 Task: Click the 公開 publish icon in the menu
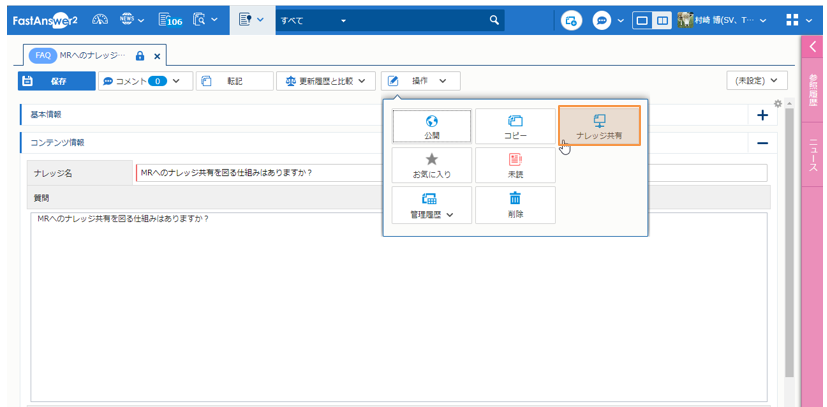pyautogui.click(x=431, y=120)
